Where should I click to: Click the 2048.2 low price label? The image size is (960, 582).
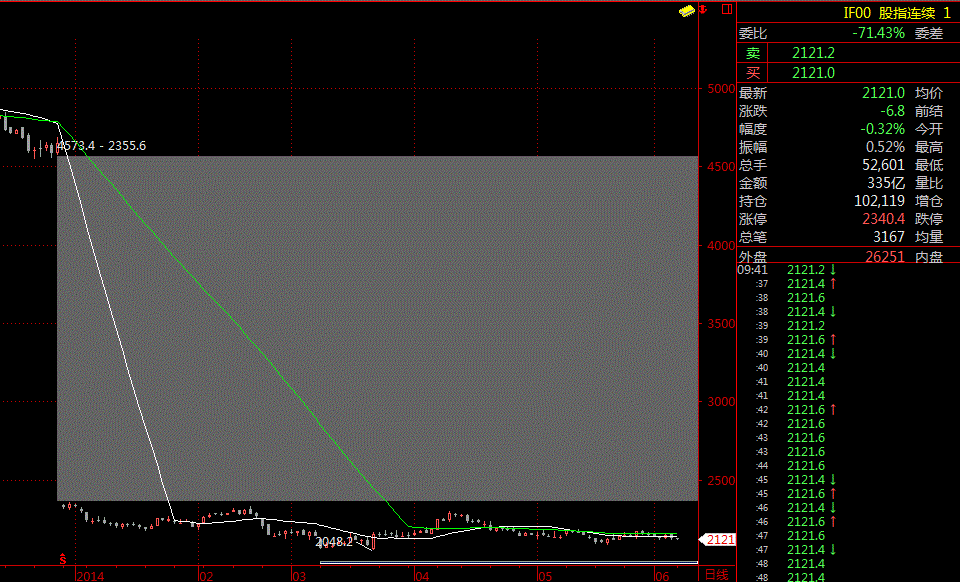click(x=335, y=543)
